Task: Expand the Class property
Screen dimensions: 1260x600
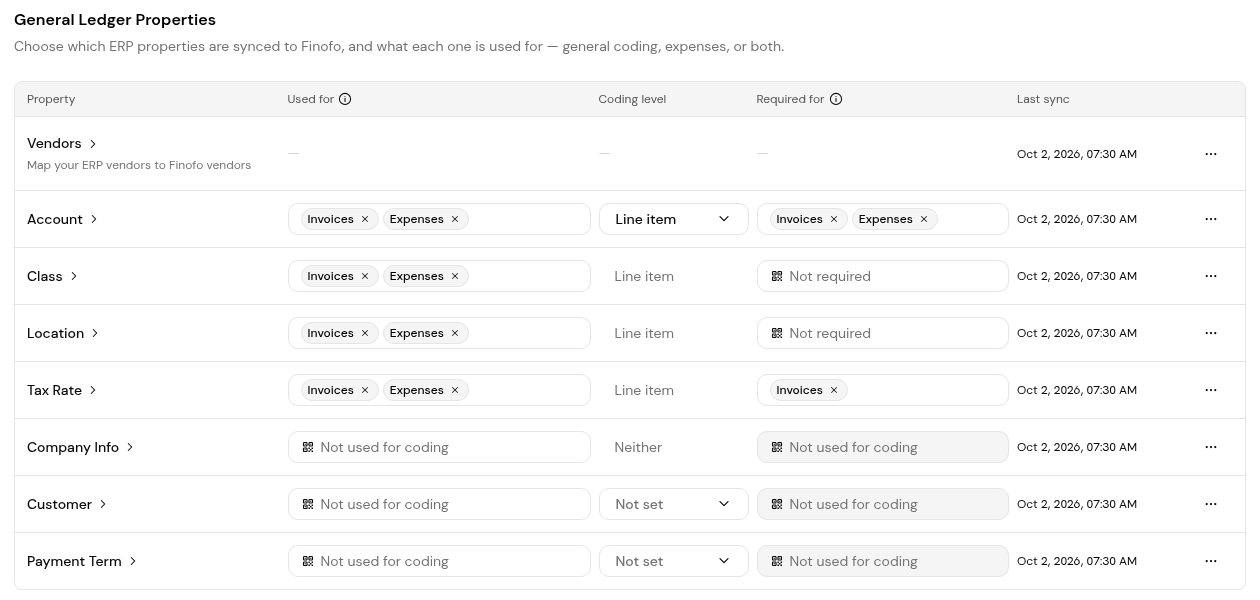Action: (x=74, y=276)
